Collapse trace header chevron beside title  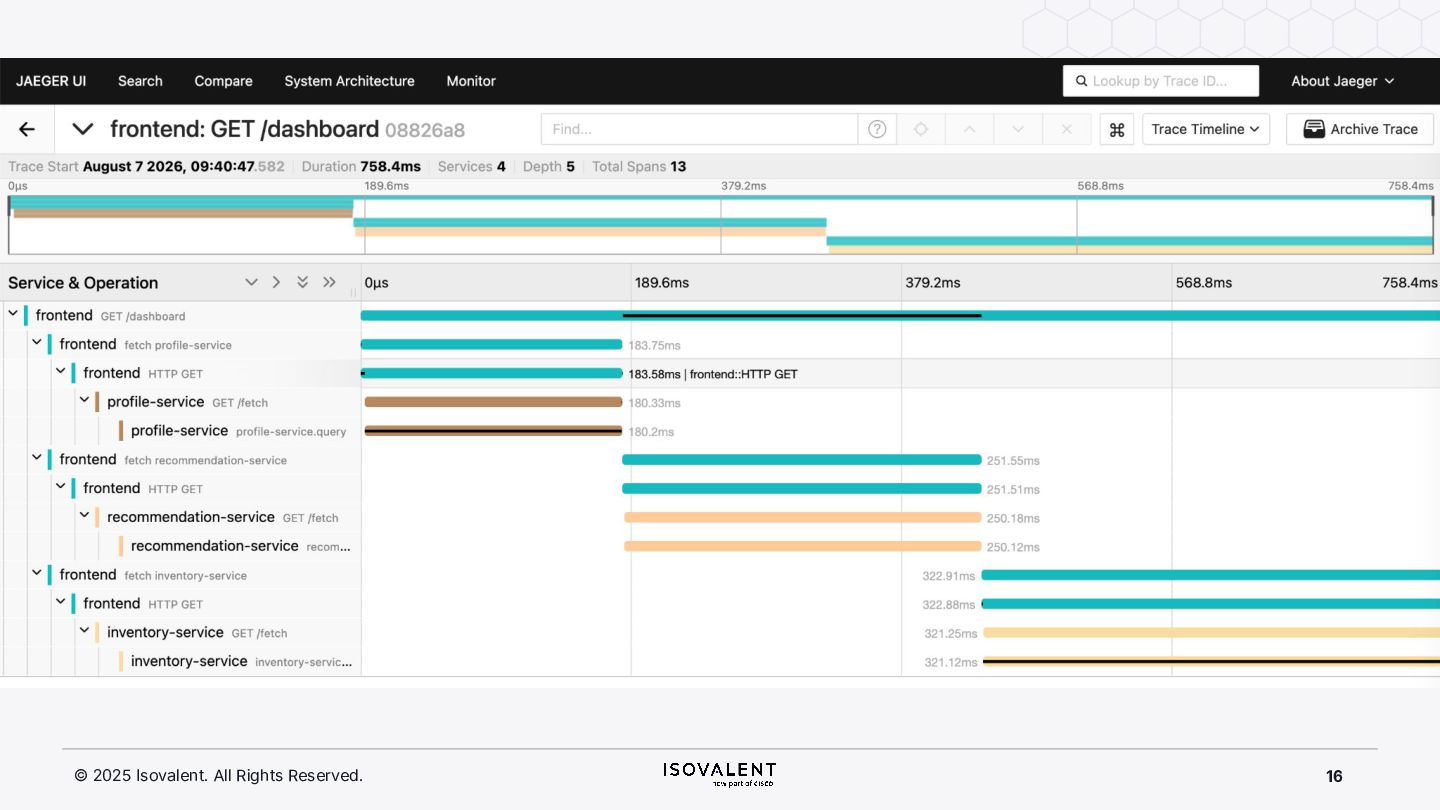pos(83,129)
